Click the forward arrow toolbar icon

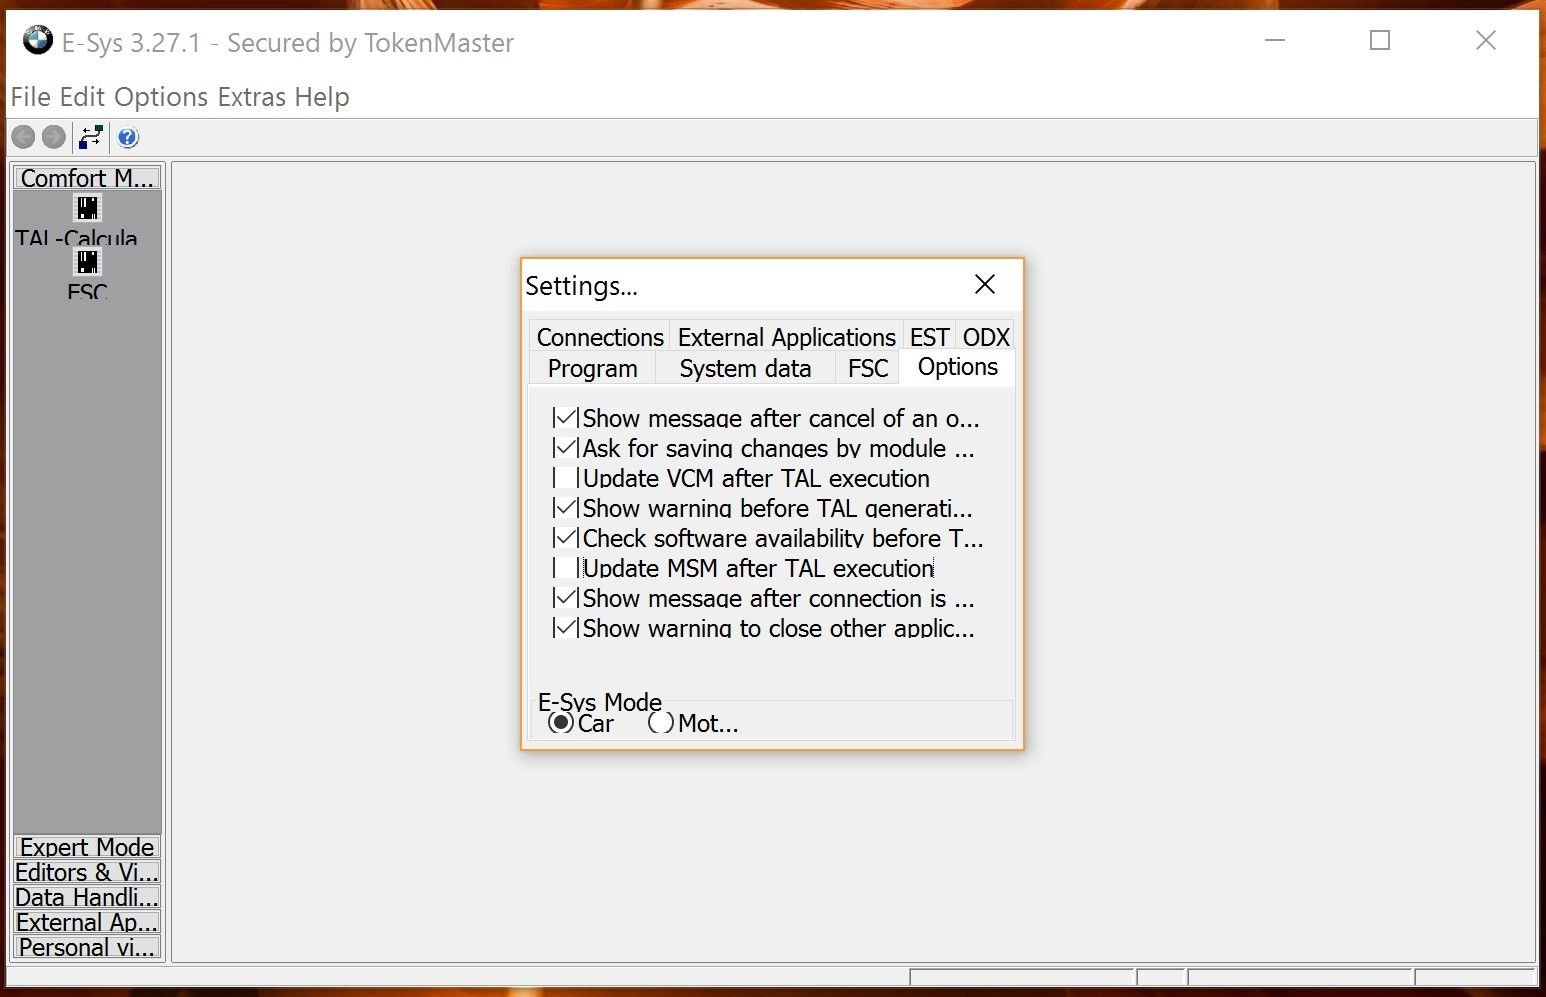point(54,137)
